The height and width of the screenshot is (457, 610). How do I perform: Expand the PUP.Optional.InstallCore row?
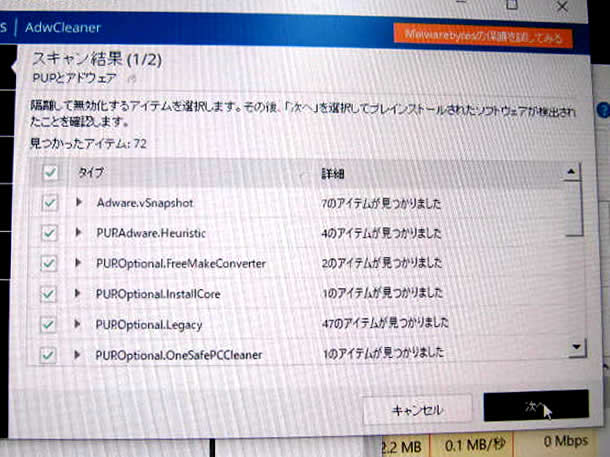tap(78, 293)
